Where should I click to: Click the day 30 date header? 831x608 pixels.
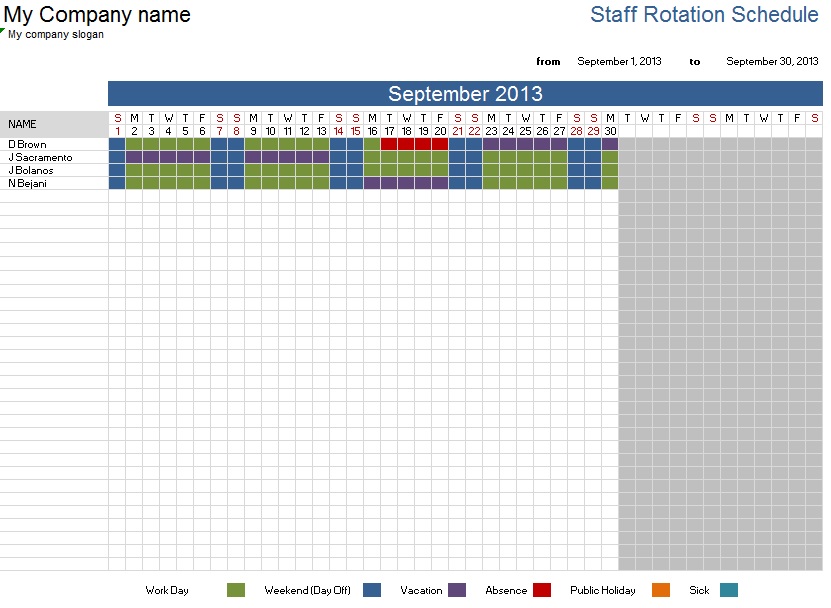[x=610, y=131]
